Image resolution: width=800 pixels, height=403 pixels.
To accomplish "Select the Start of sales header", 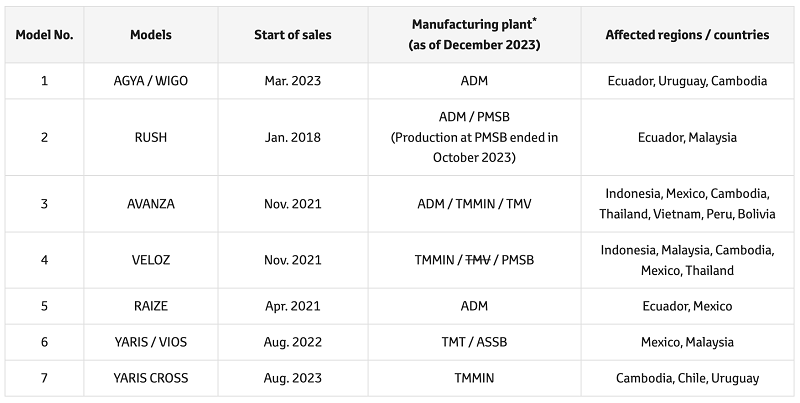I will click(x=293, y=35).
